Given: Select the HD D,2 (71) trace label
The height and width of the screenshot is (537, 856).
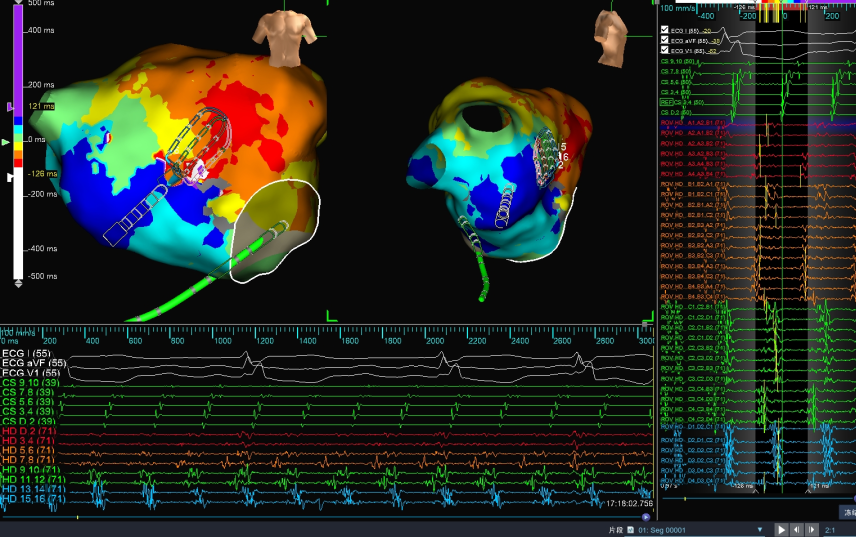Looking at the screenshot, I should [29, 431].
